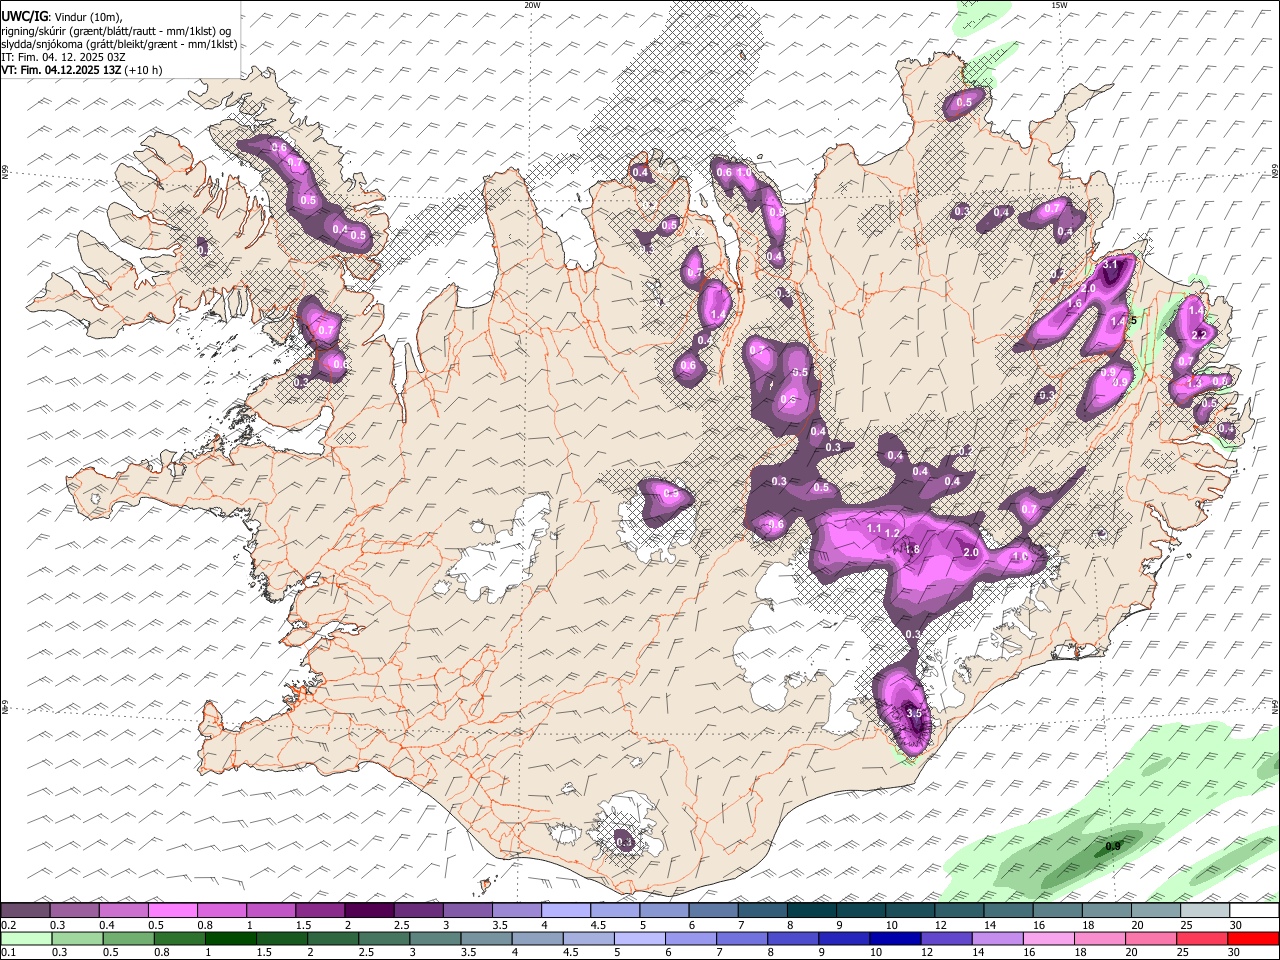Image resolution: width=1280 pixels, height=960 pixels.
Task: Click the '0.1' label in the bottom legend
Action: pyautogui.click(x=8, y=952)
